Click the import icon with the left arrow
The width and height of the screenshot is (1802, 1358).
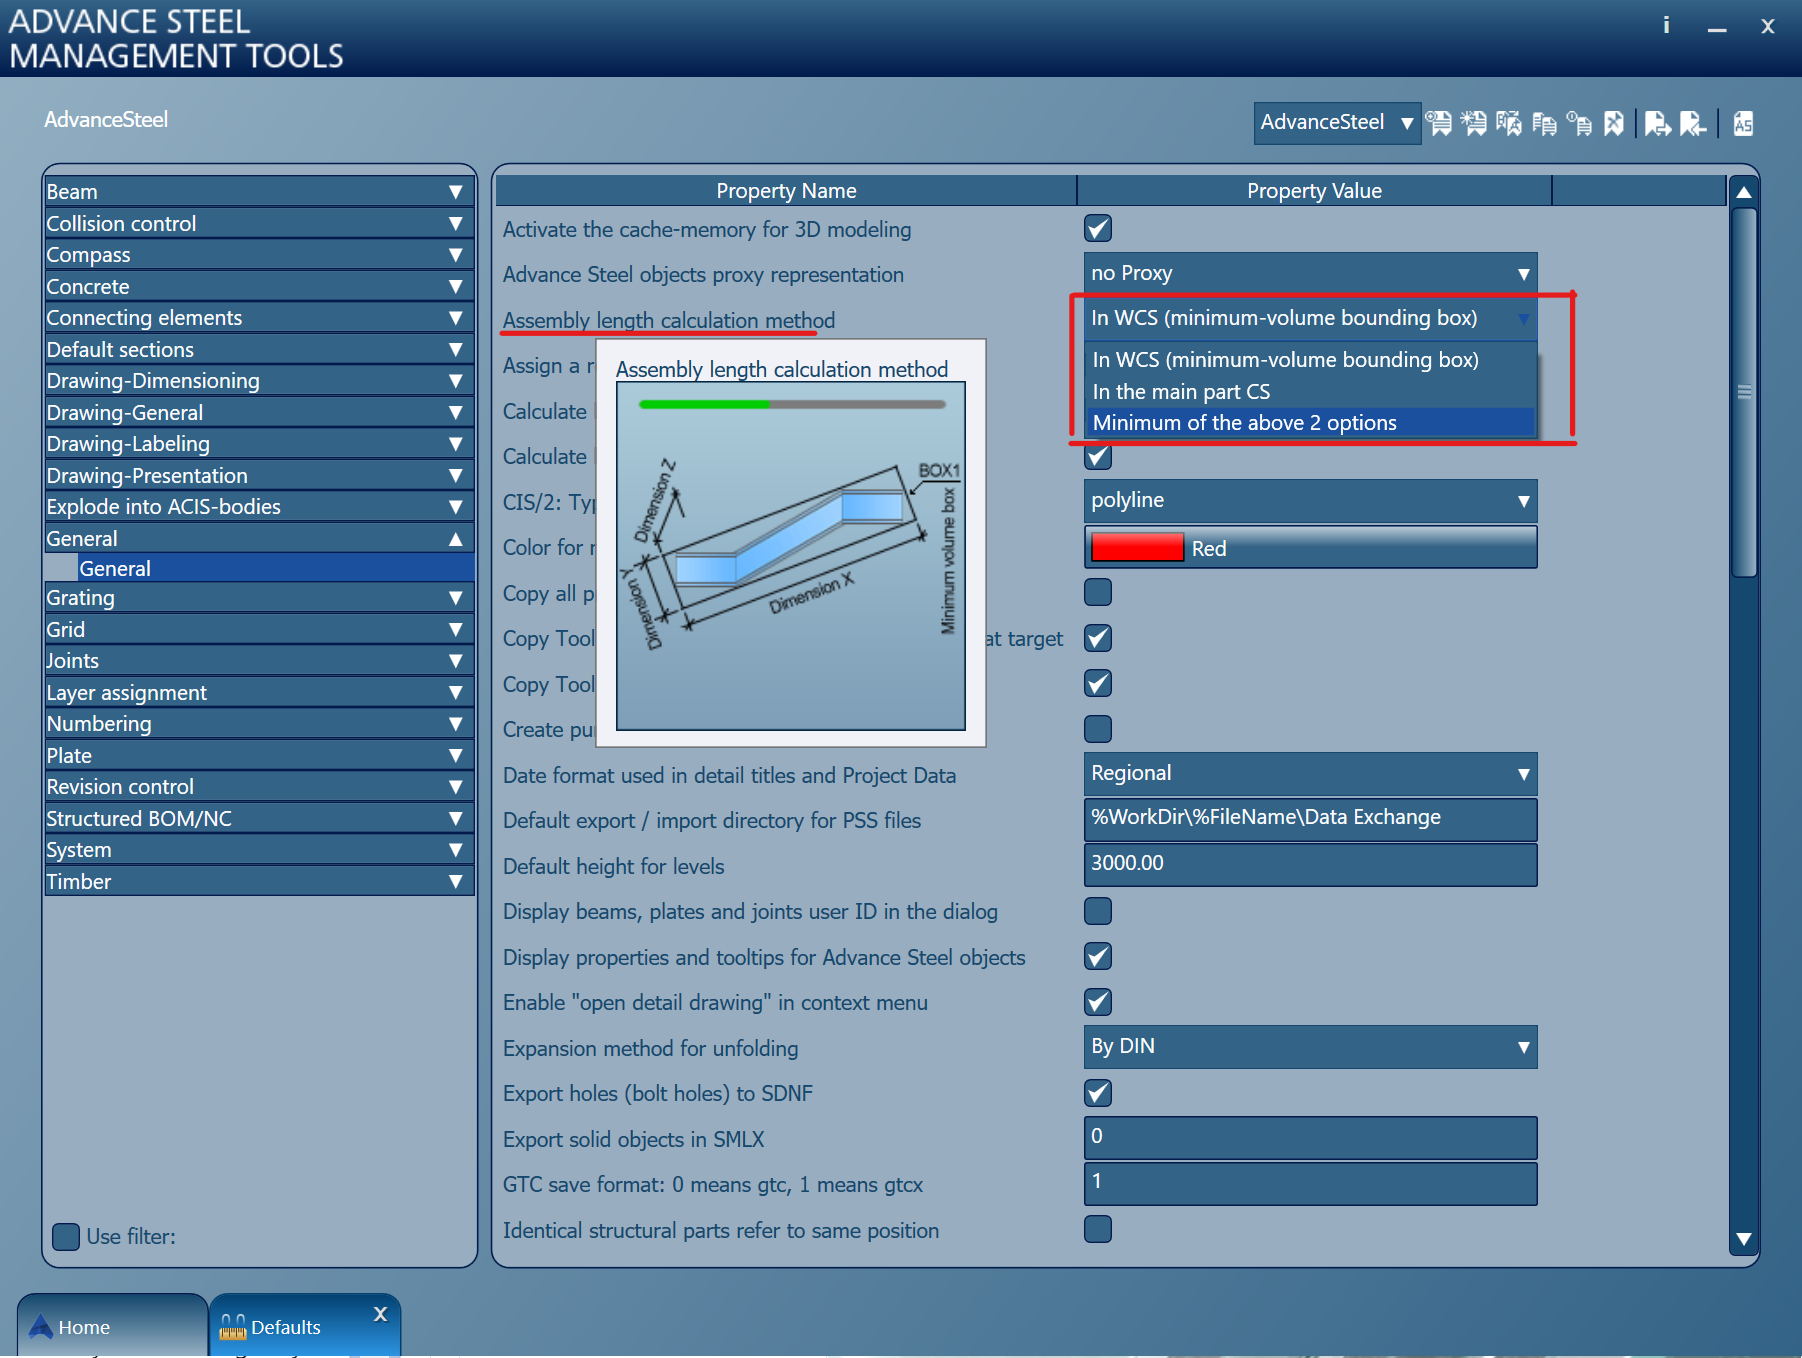1693,123
